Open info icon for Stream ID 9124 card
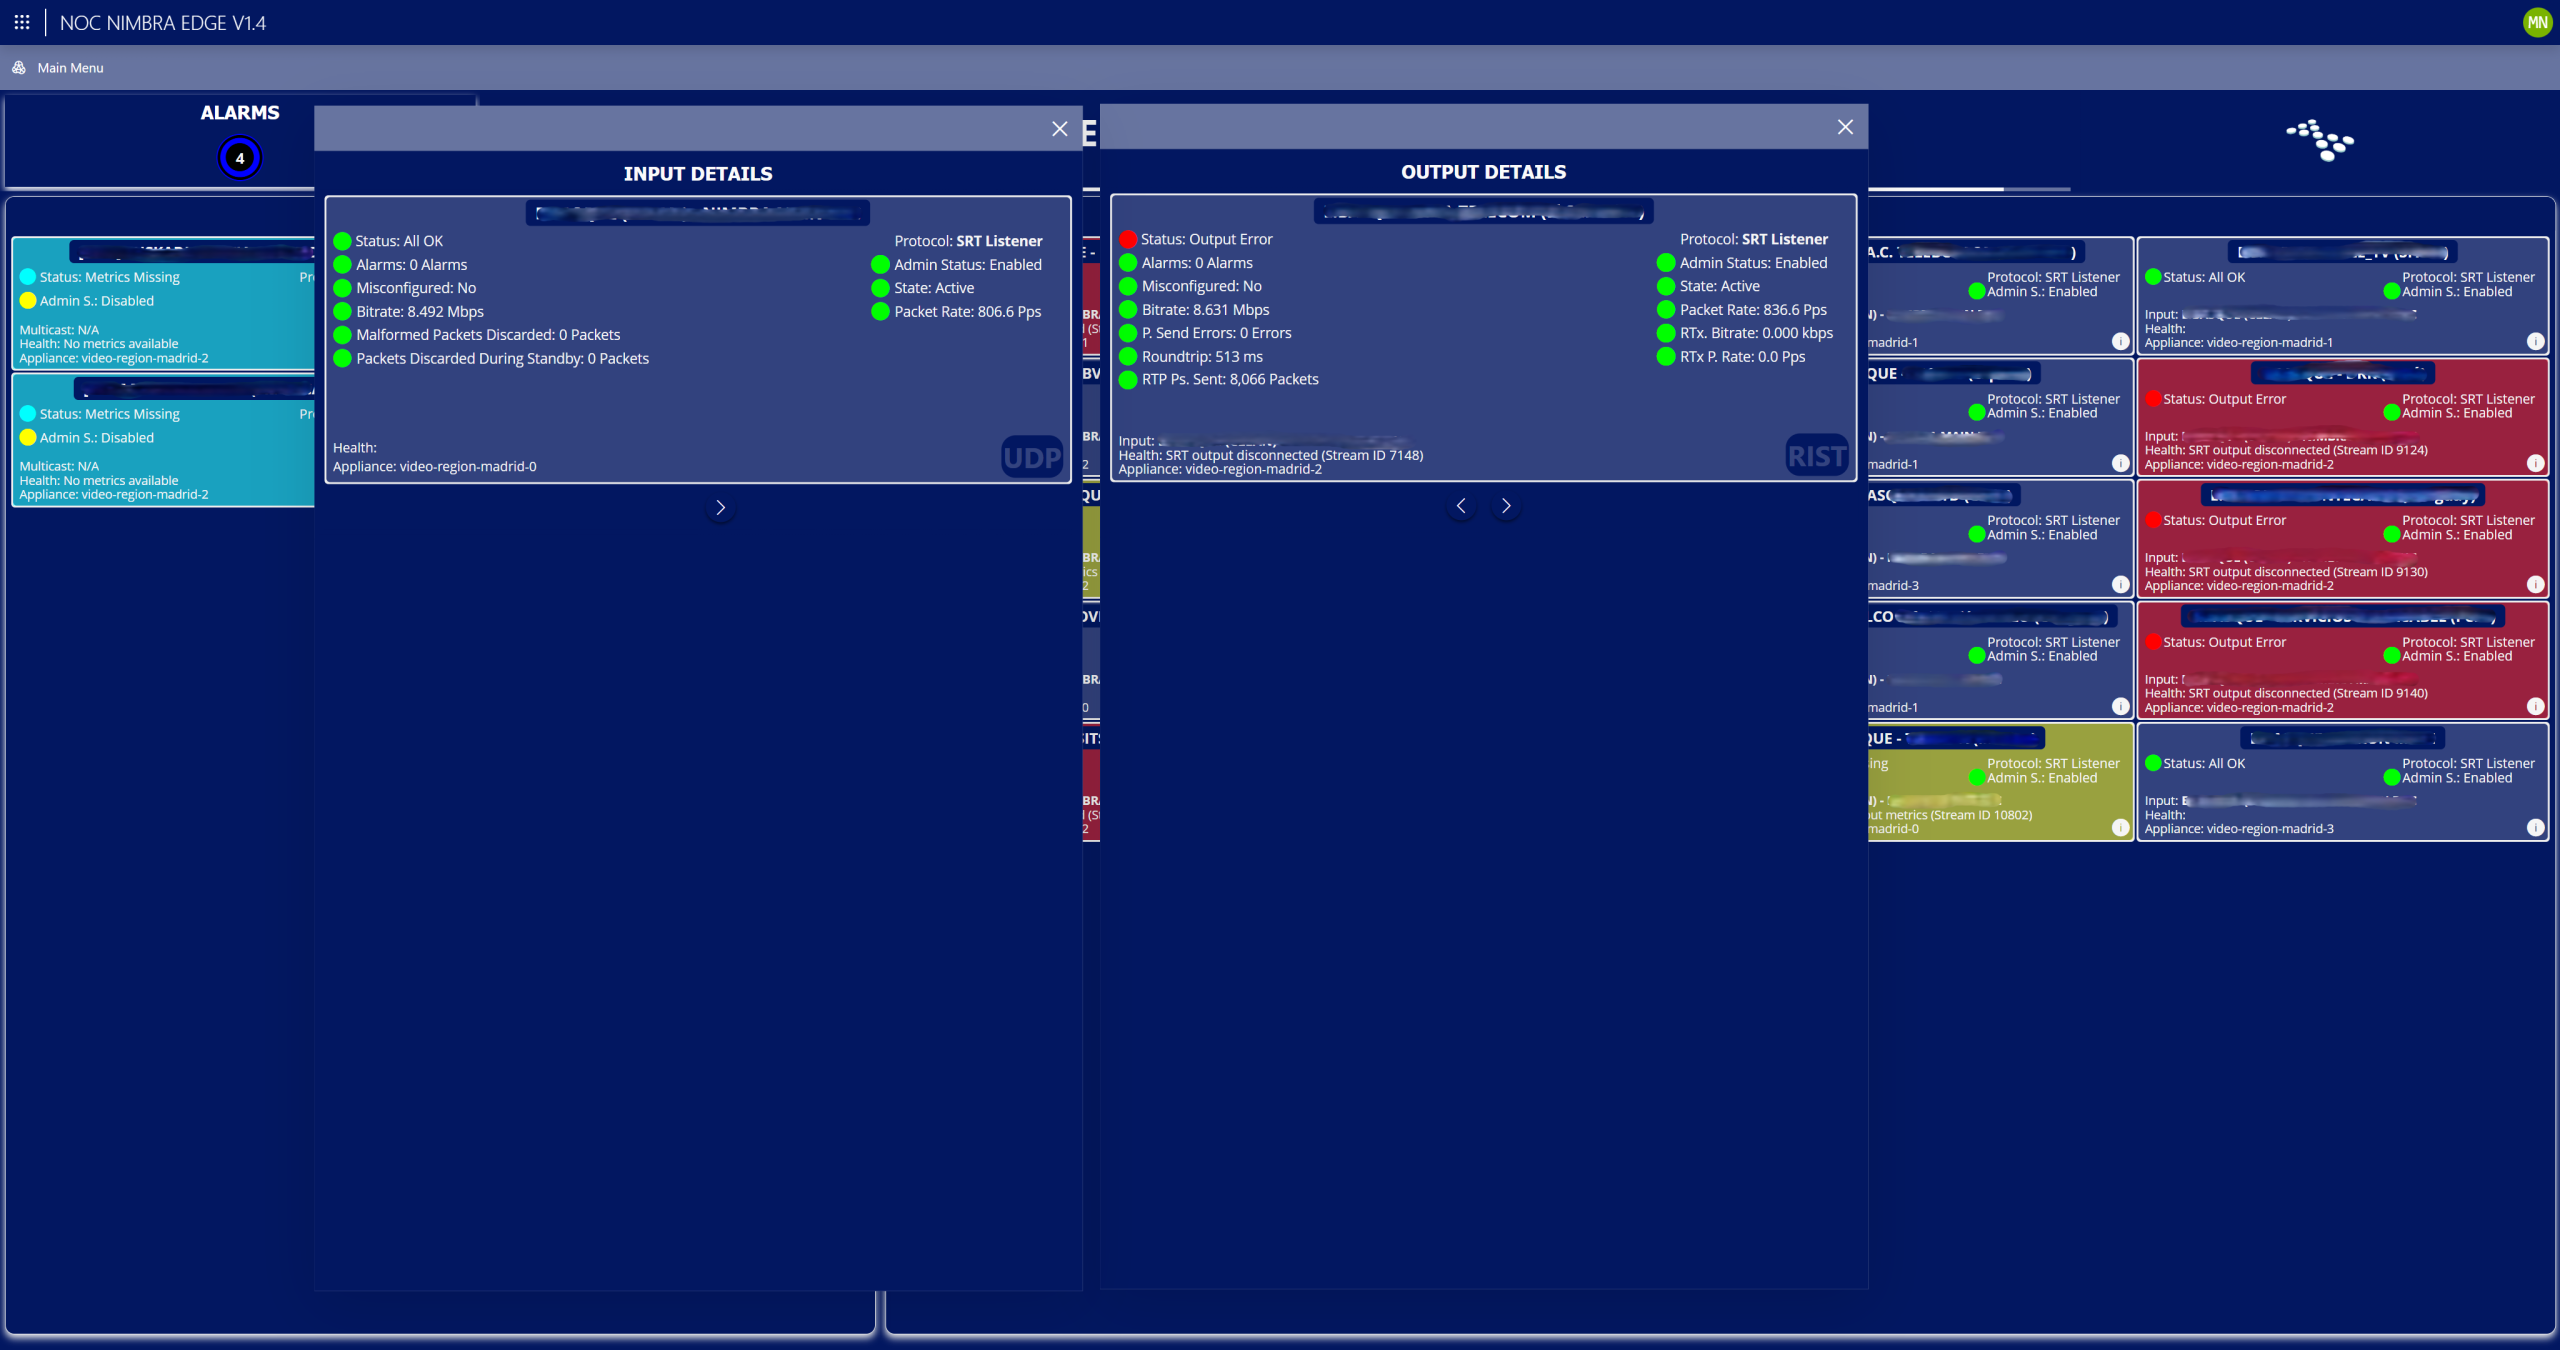Screen dimensions: 2560x1350 tap(2535, 463)
